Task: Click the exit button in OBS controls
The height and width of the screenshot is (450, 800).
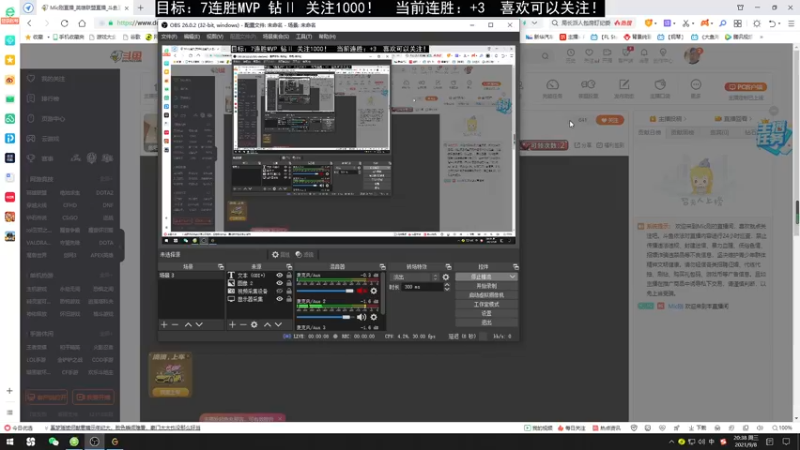Action: point(486,322)
